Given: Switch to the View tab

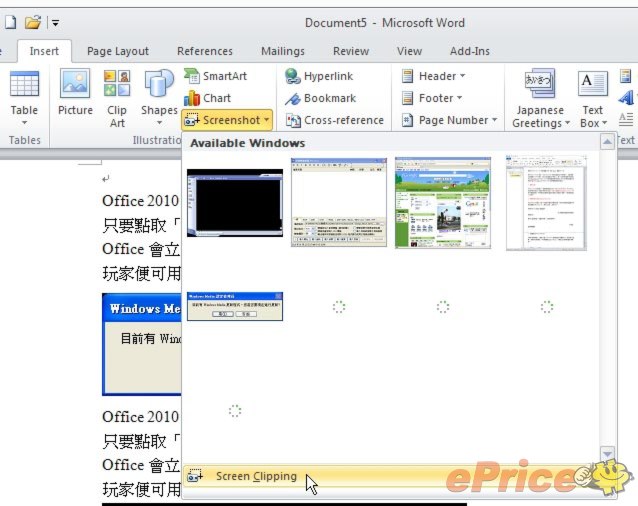Looking at the screenshot, I should tap(409, 51).
